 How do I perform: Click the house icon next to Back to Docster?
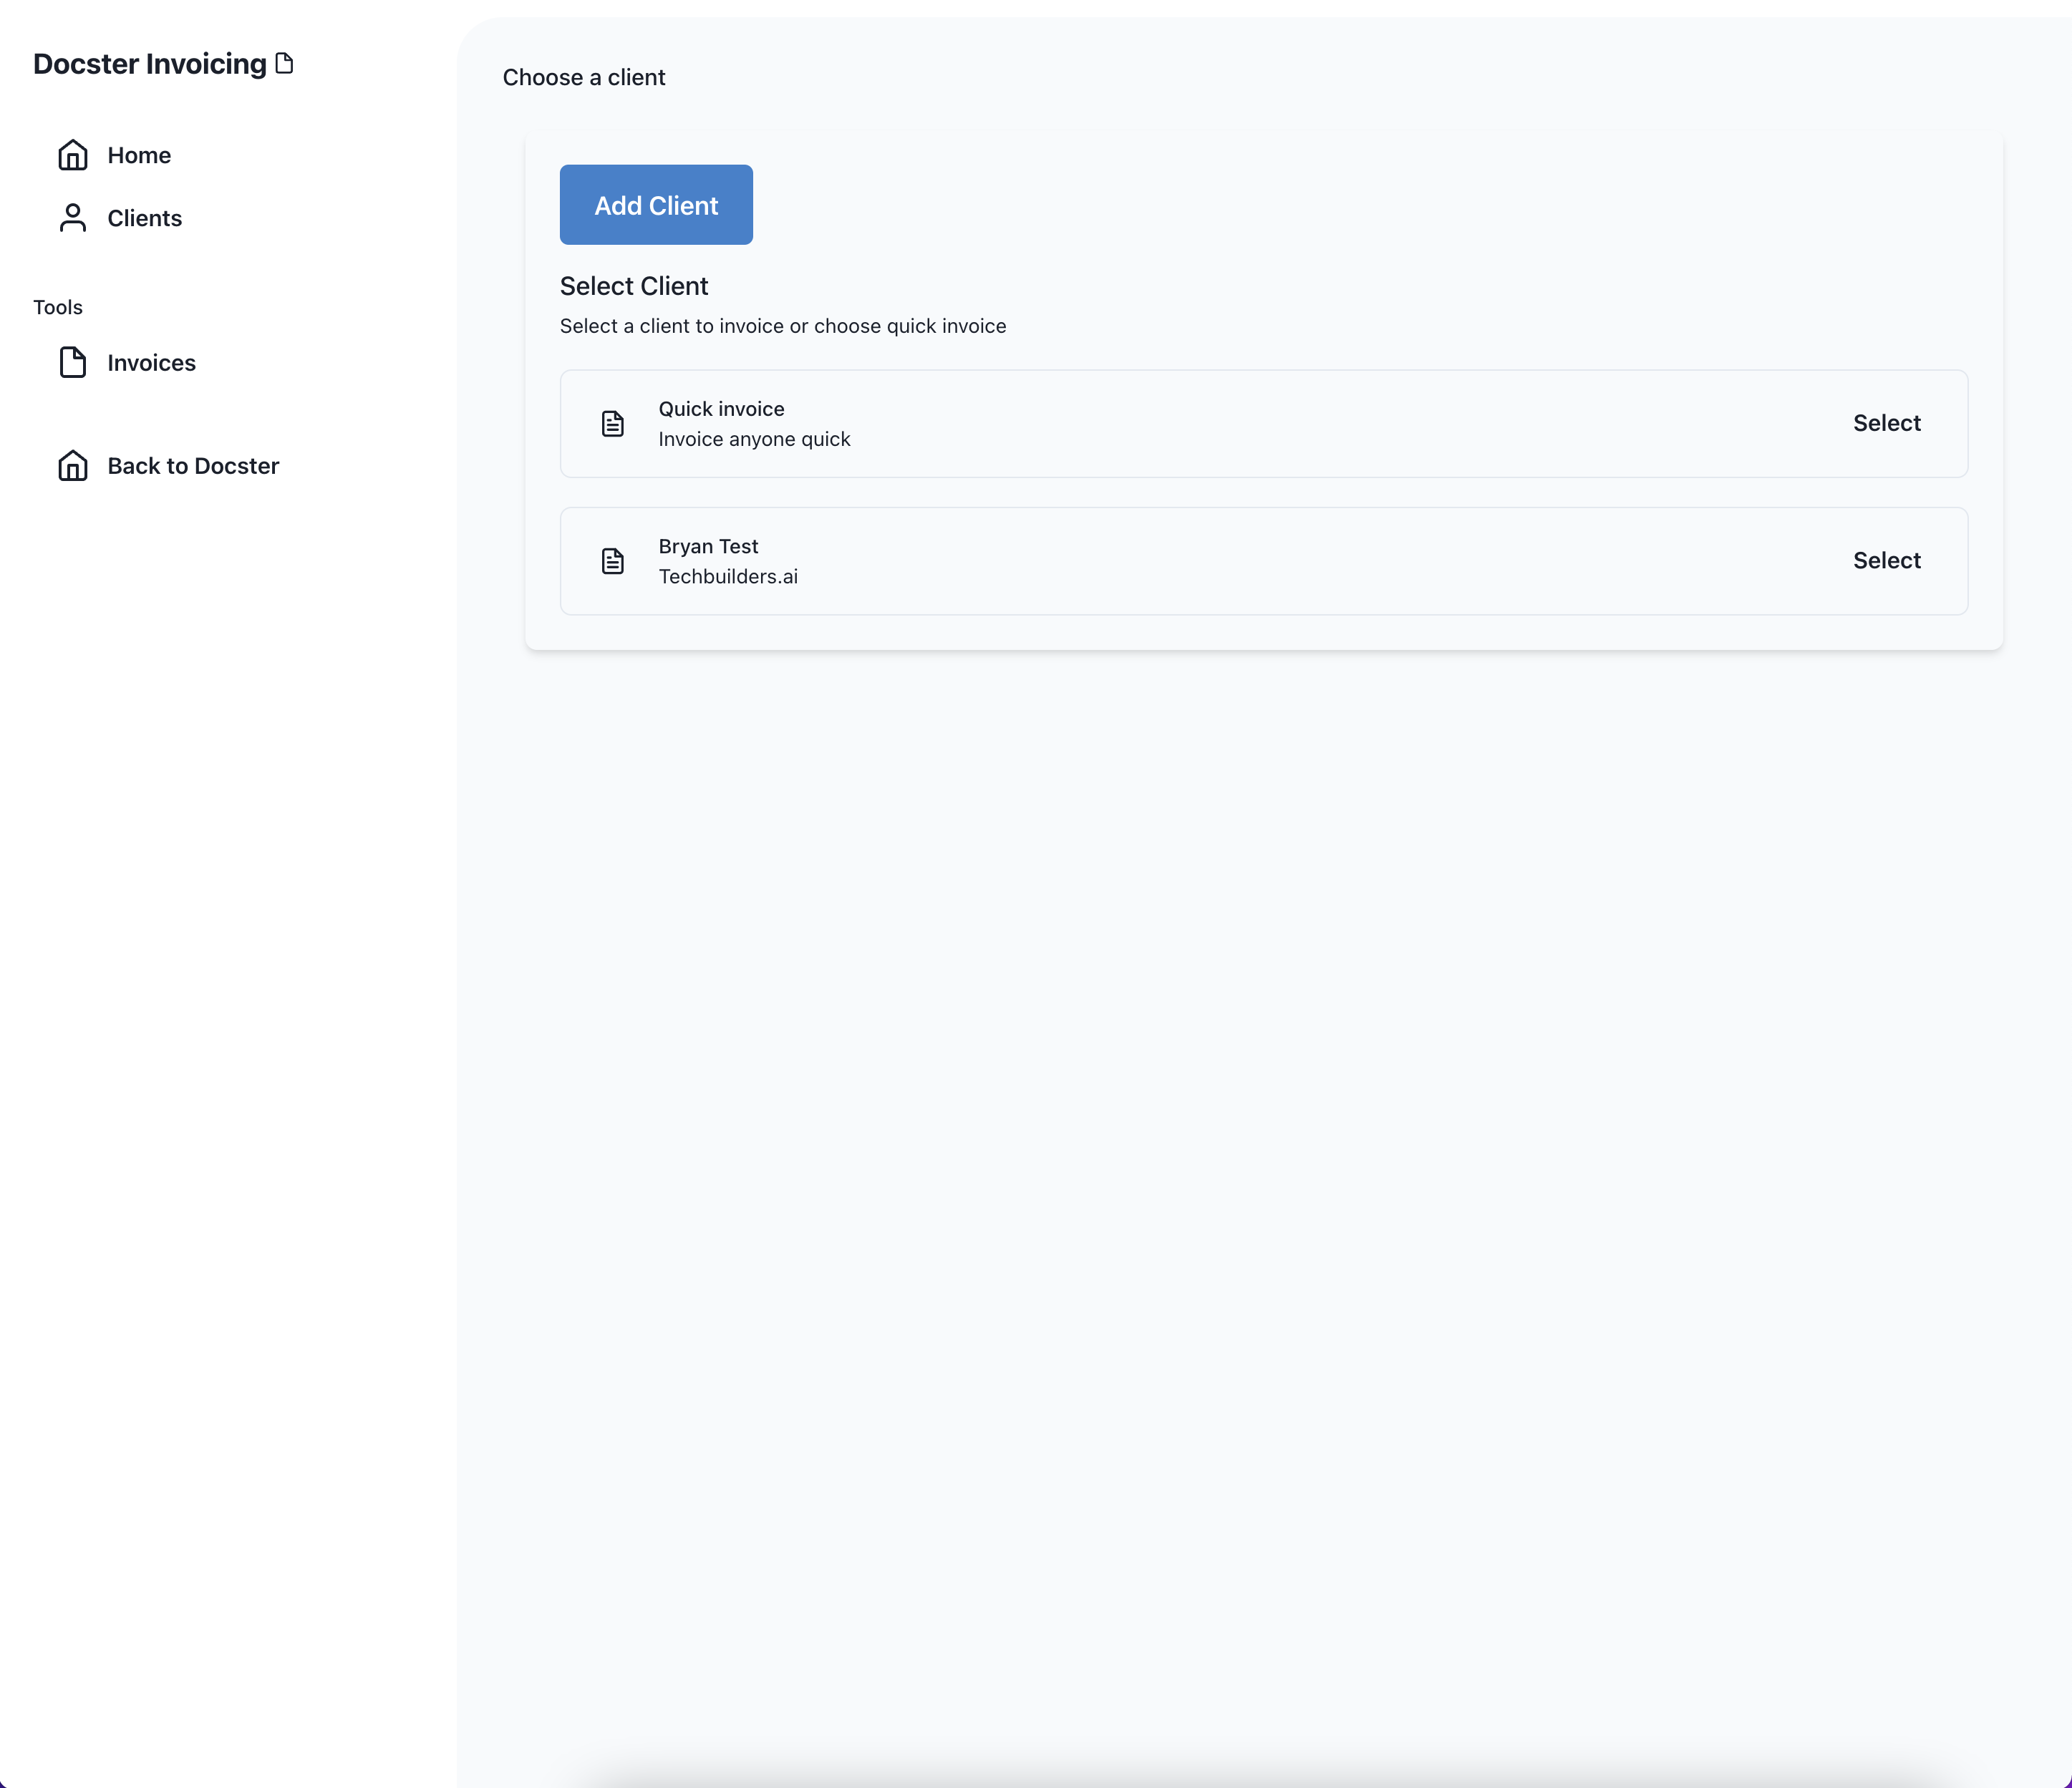coord(73,466)
